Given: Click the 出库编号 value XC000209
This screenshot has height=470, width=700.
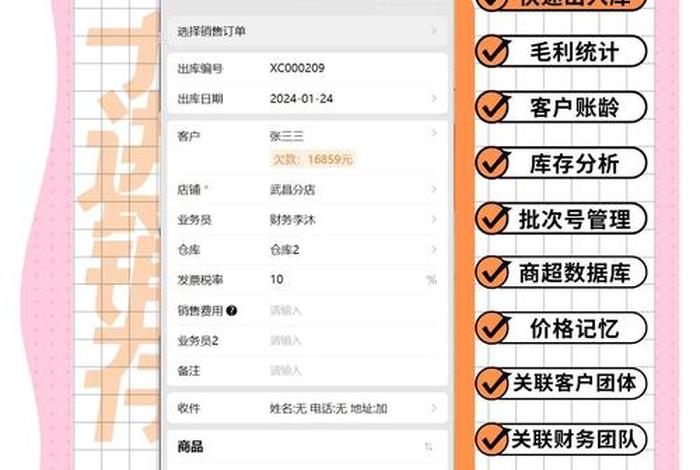Looking at the screenshot, I should 297,68.
